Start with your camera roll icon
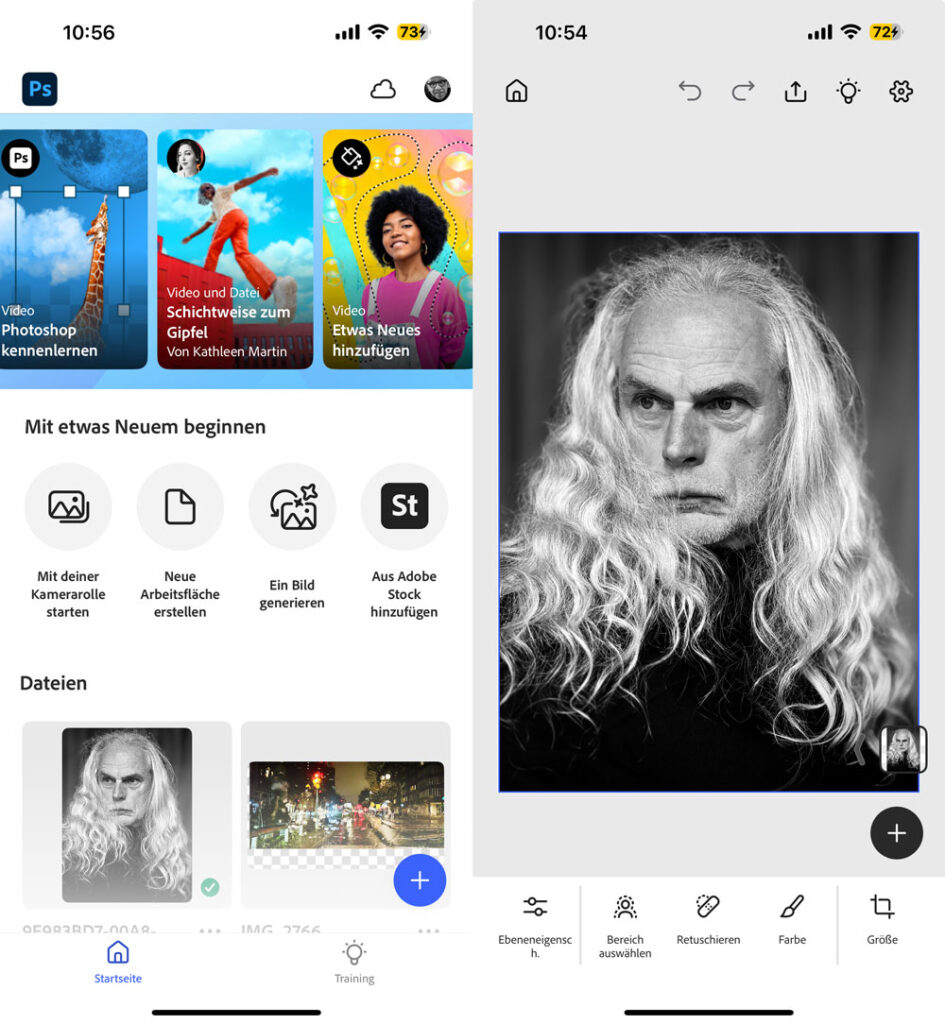The height and width of the screenshot is (1024, 945). pyautogui.click(x=68, y=506)
